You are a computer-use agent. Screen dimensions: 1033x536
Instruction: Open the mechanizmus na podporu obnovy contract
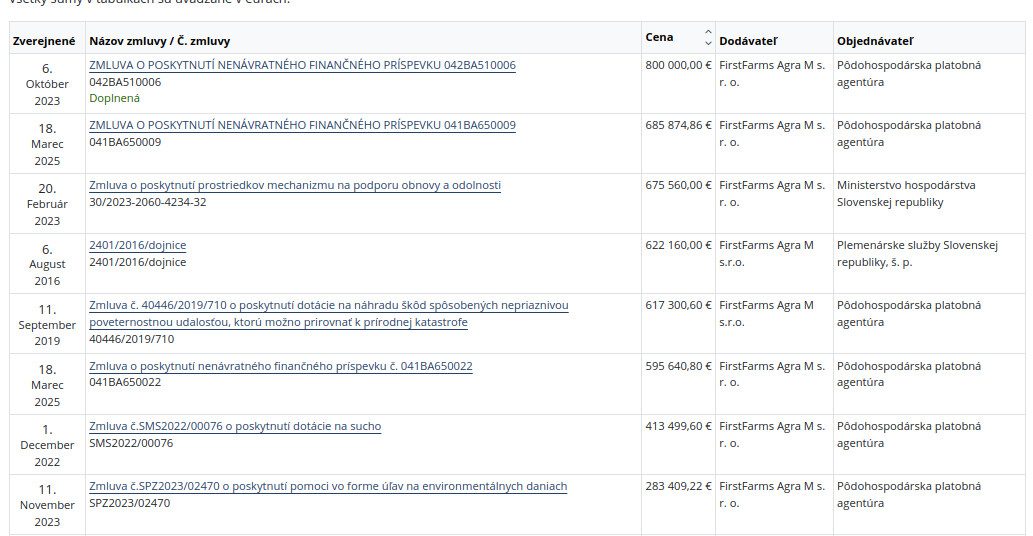(295, 185)
